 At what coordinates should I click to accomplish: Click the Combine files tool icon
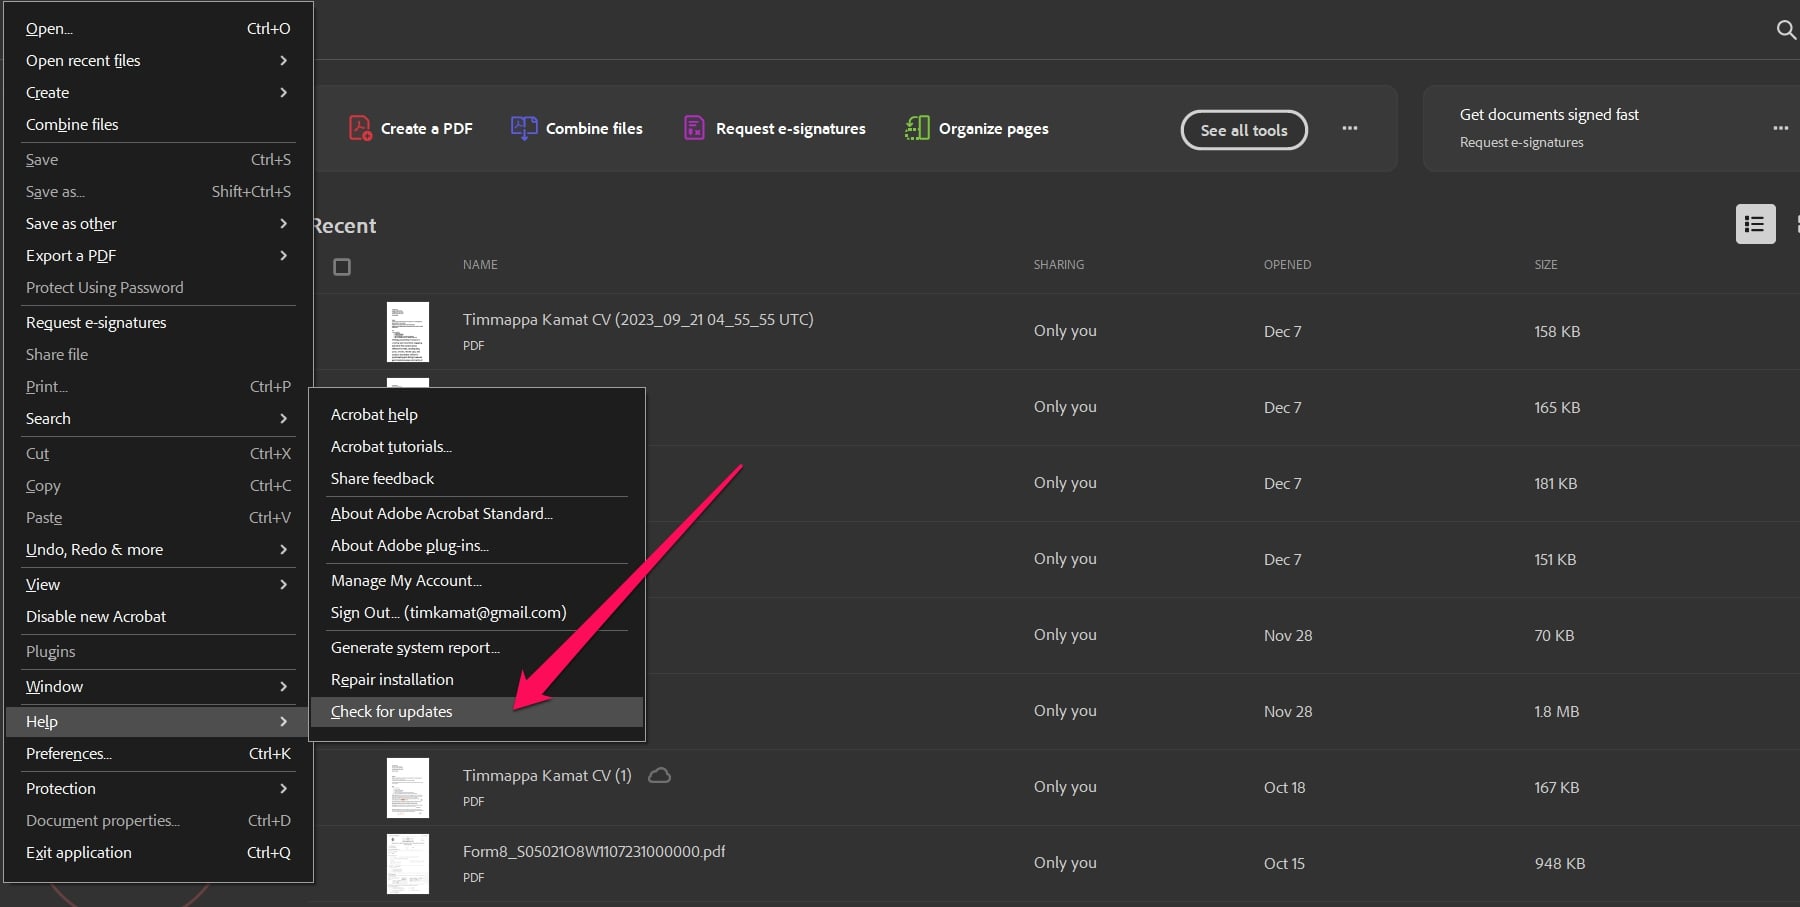click(524, 128)
